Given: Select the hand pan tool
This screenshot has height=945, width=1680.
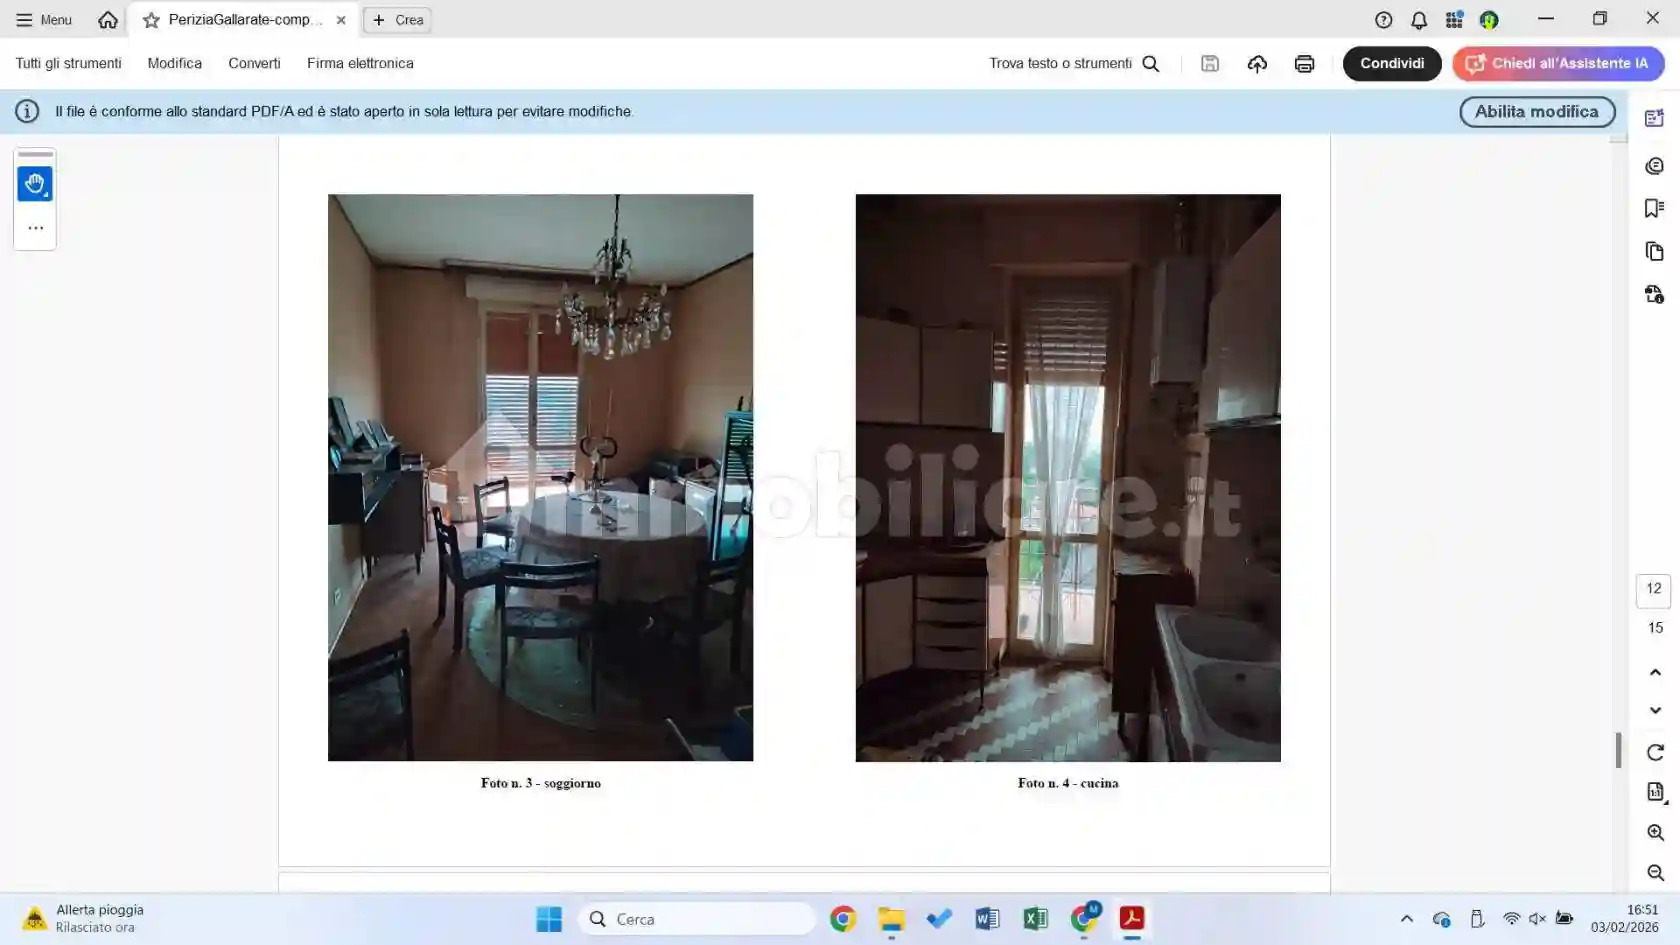Looking at the screenshot, I should click(x=35, y=184).
